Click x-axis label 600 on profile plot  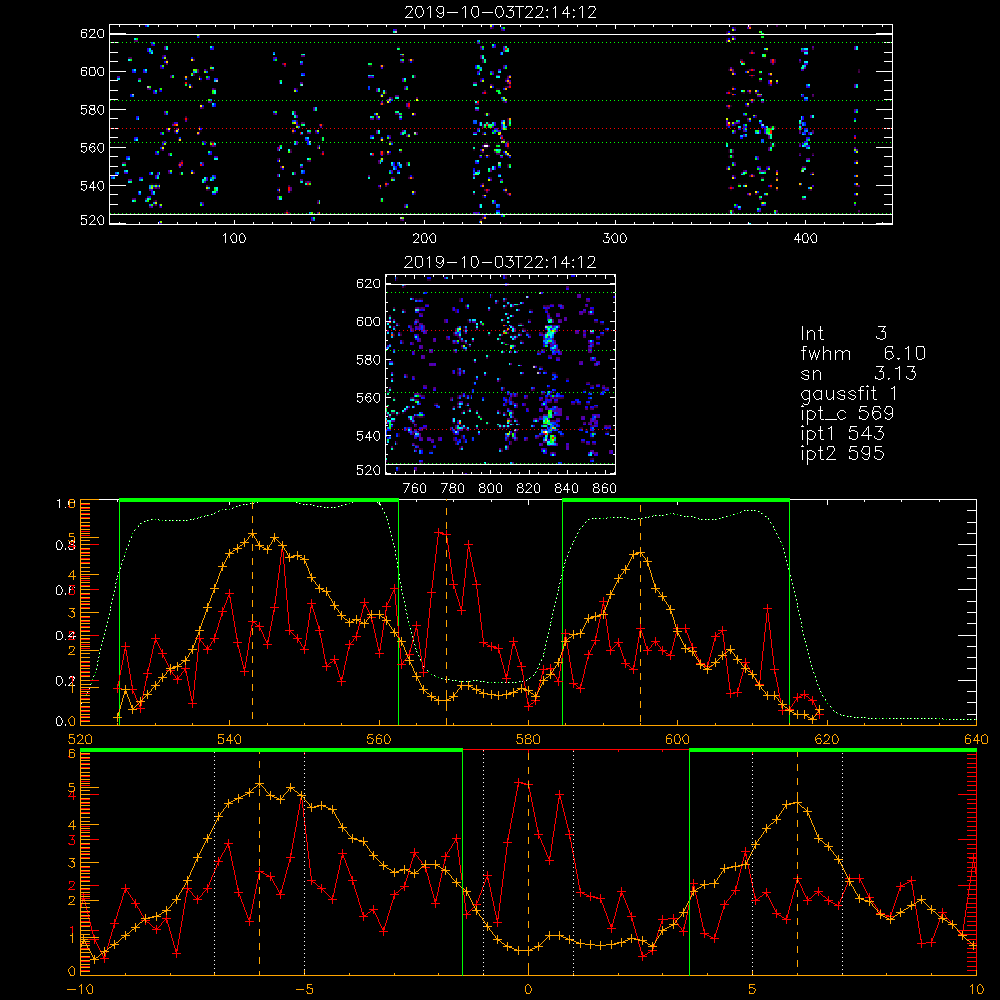pyautogui.click(x=677, y=739)
